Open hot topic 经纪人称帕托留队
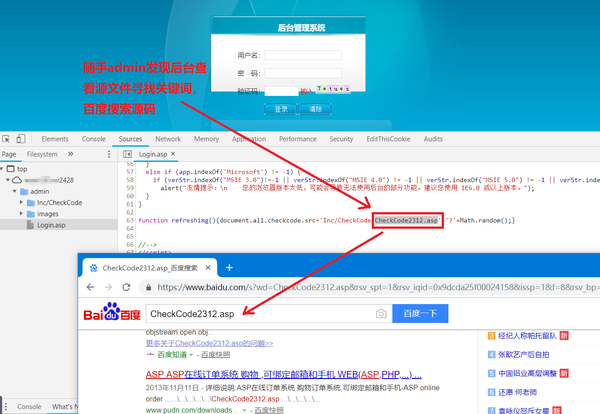 tap(527, 336)
